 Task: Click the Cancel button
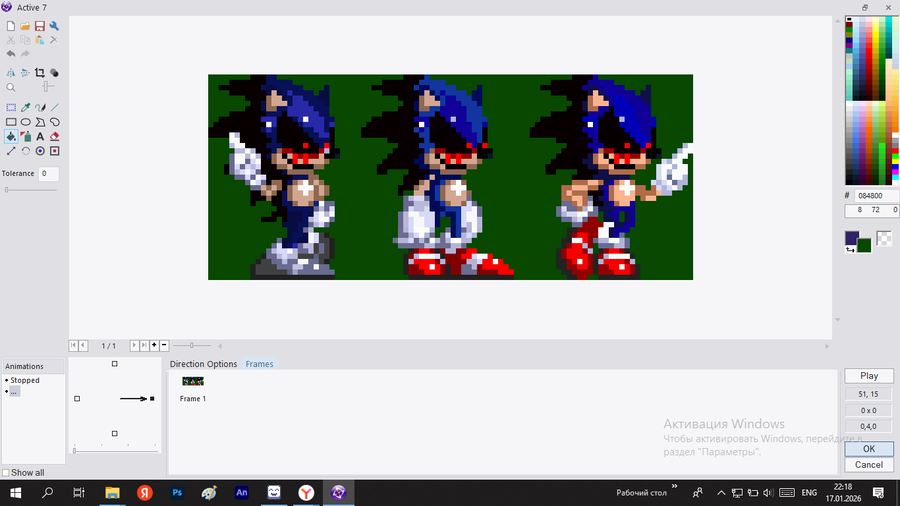click(x=869, y=465)
